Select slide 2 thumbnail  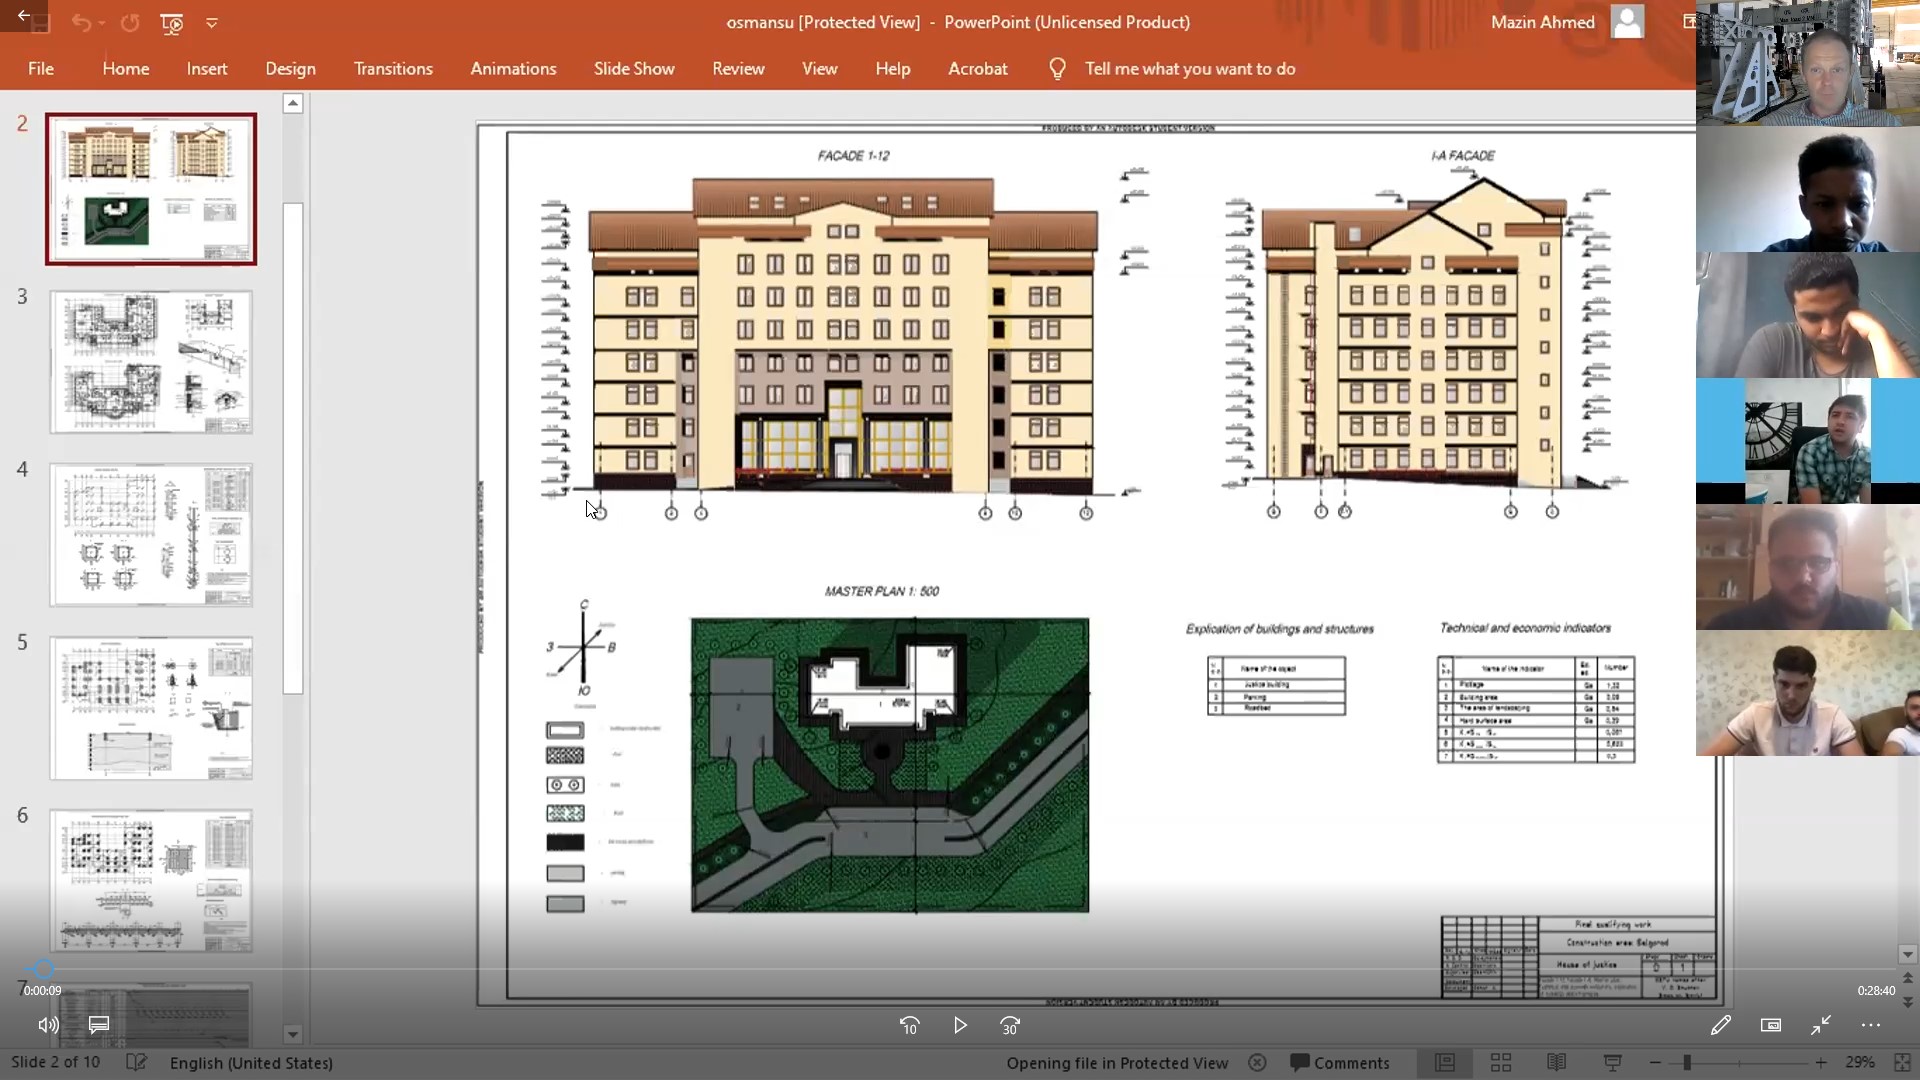pos(151,189)
